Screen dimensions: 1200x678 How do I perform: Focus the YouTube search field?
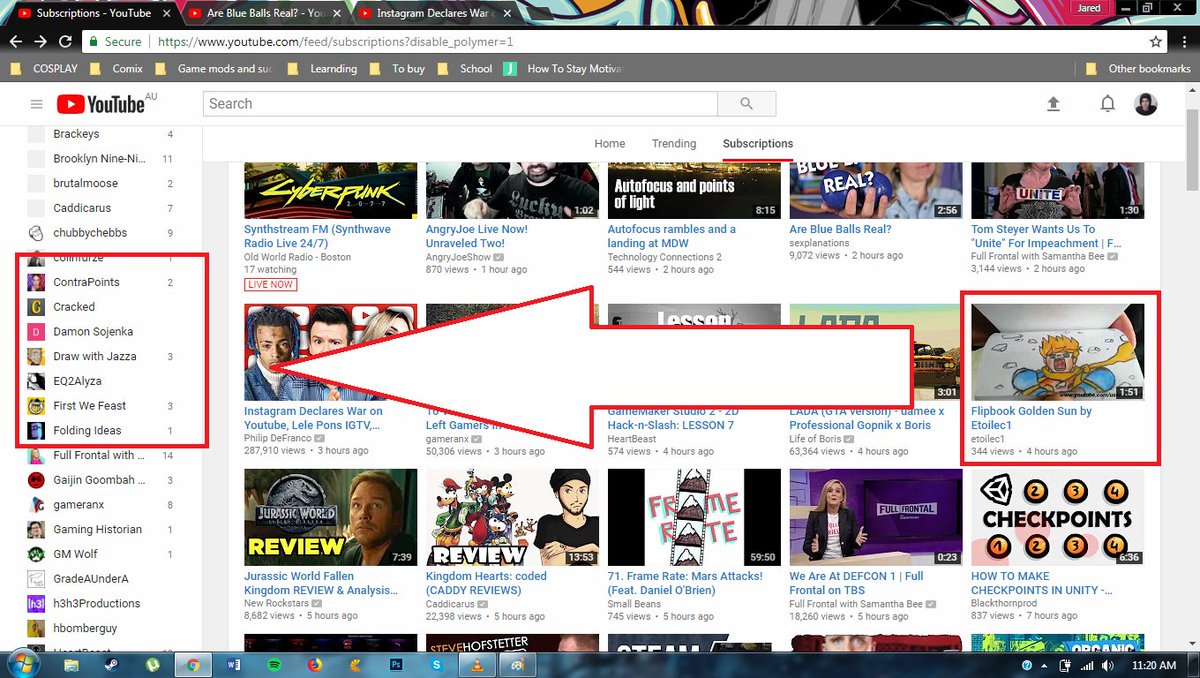[461, 104]
